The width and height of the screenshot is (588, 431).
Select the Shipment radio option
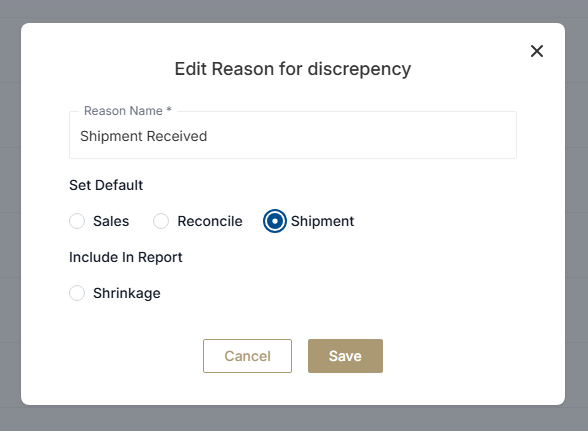(x=274, y=221)
